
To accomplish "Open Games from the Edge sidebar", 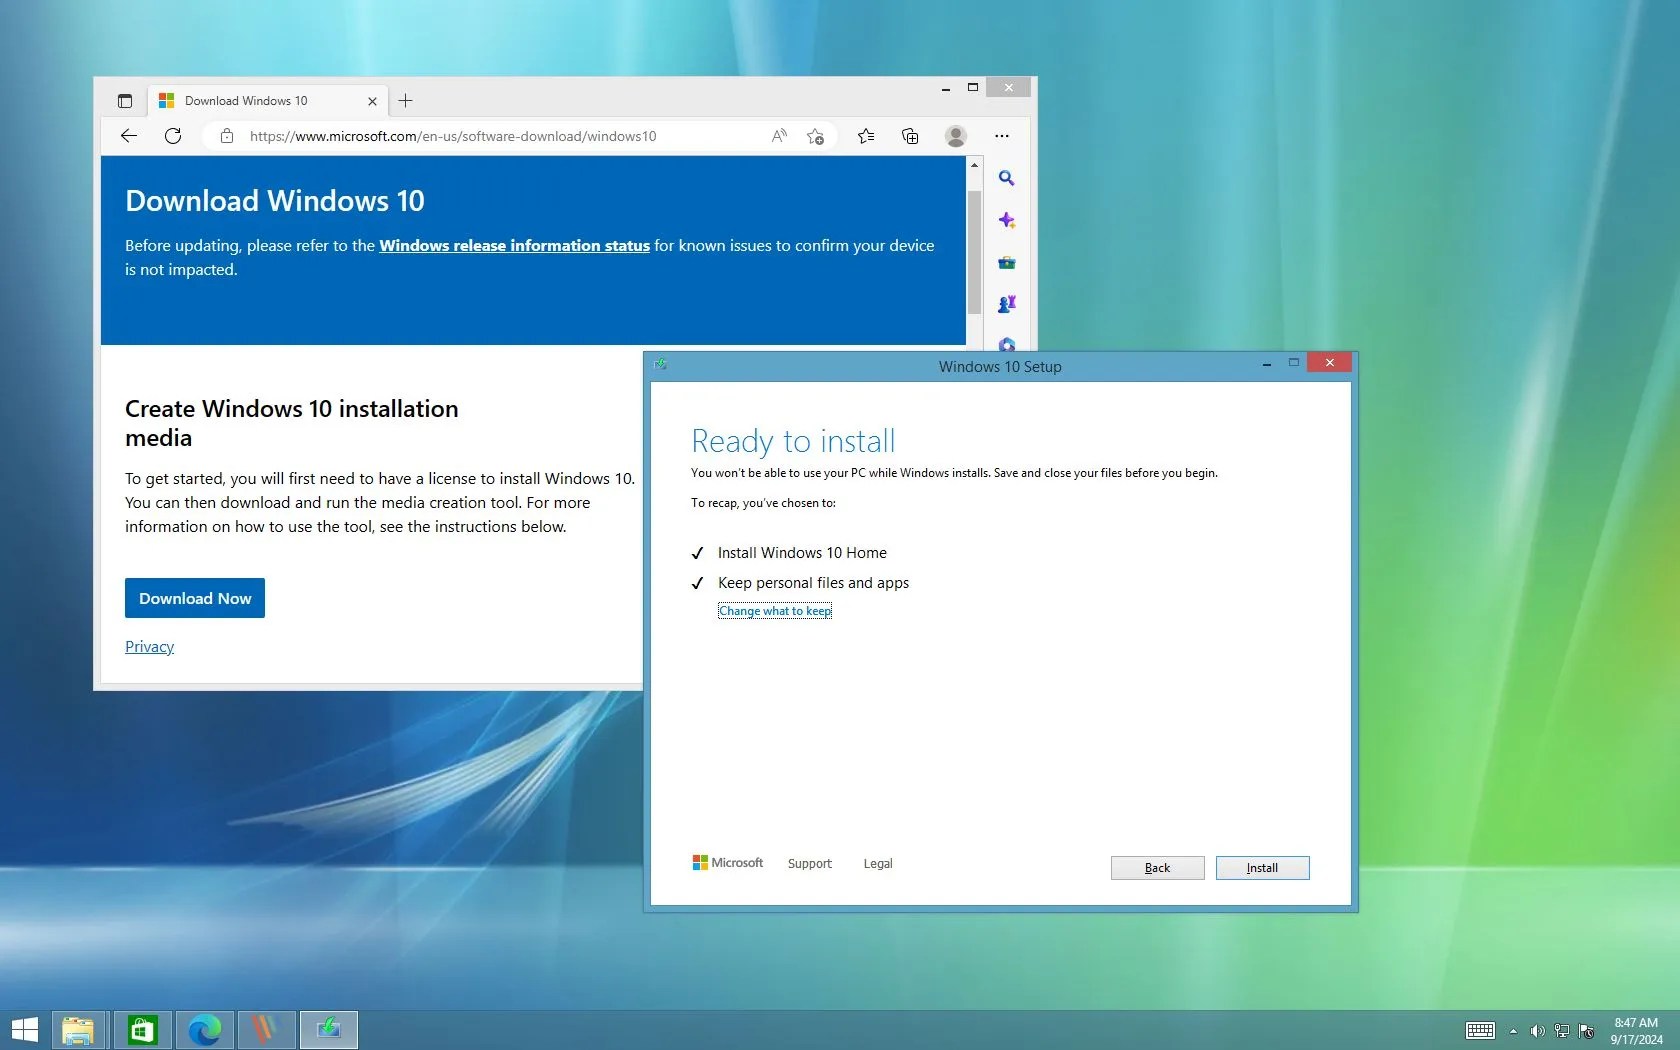I will point(1007,304).
